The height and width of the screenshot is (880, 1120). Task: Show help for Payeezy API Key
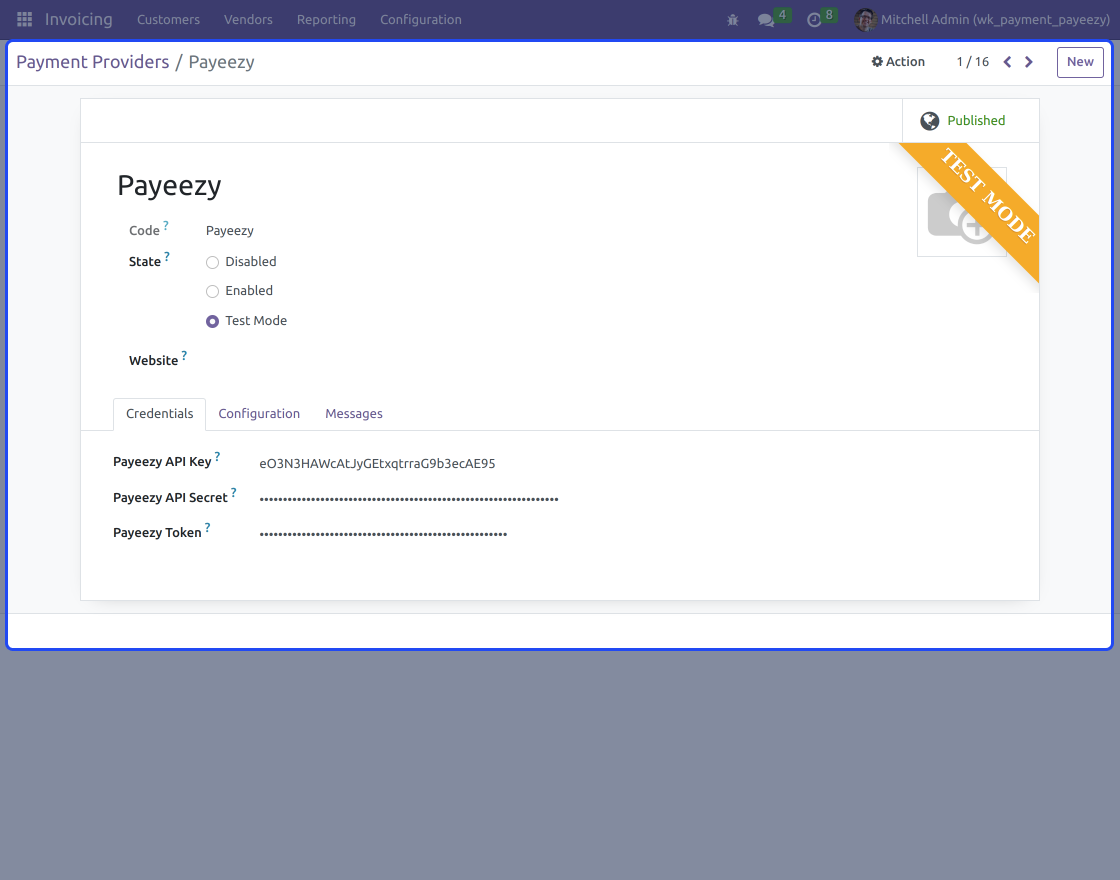[218, 456]
